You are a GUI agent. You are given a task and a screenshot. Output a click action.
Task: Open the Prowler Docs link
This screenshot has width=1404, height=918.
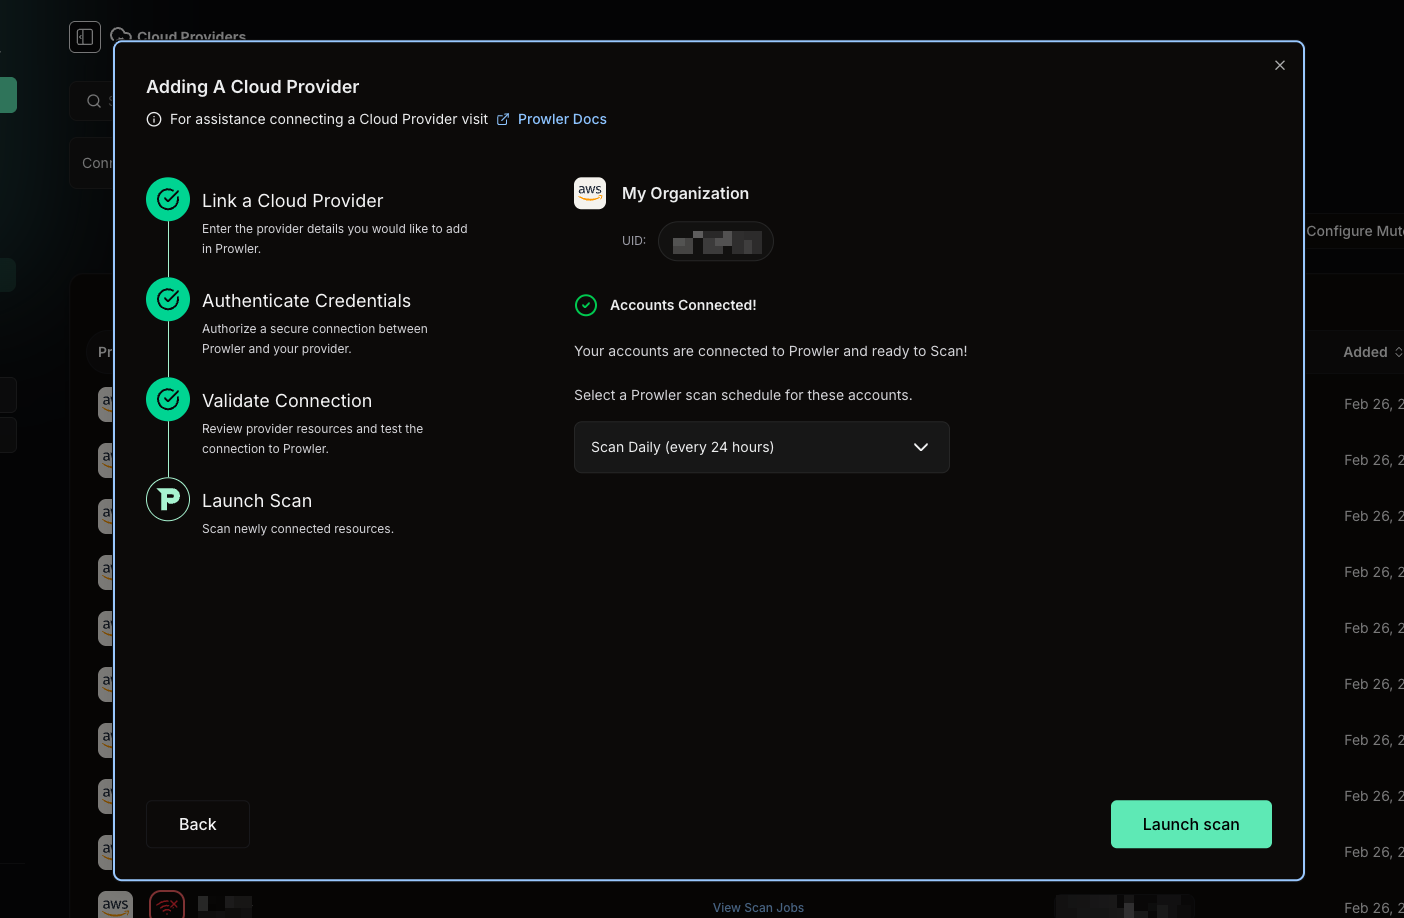[562, 118]
